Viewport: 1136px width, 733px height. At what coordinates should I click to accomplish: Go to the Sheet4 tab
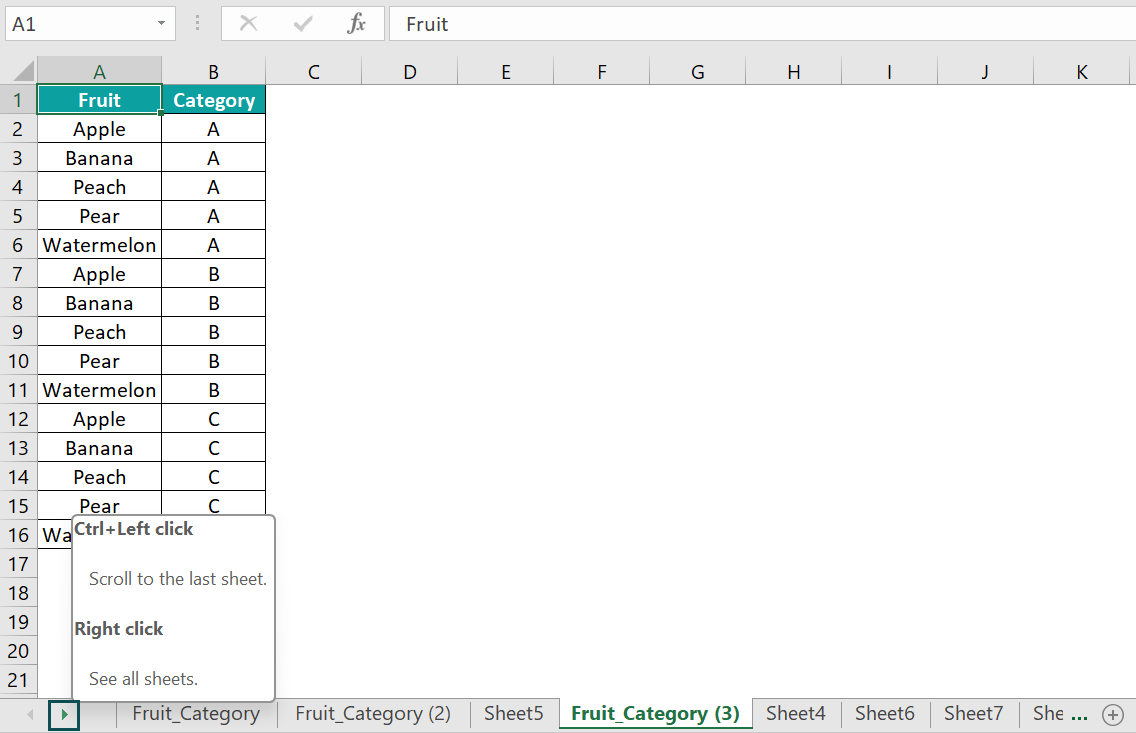pos(796,714)
